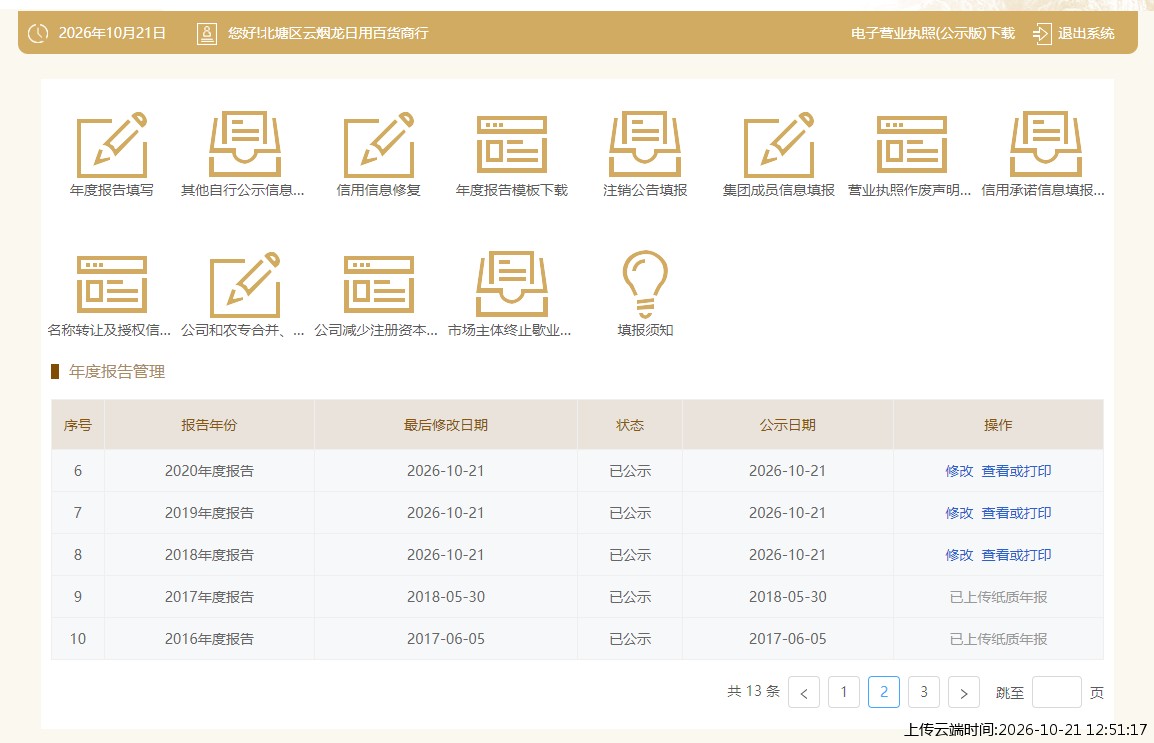The image size is (1154, 743).
Task: Click 查看或打印 for 2019年度报告
Action: 1016,513
